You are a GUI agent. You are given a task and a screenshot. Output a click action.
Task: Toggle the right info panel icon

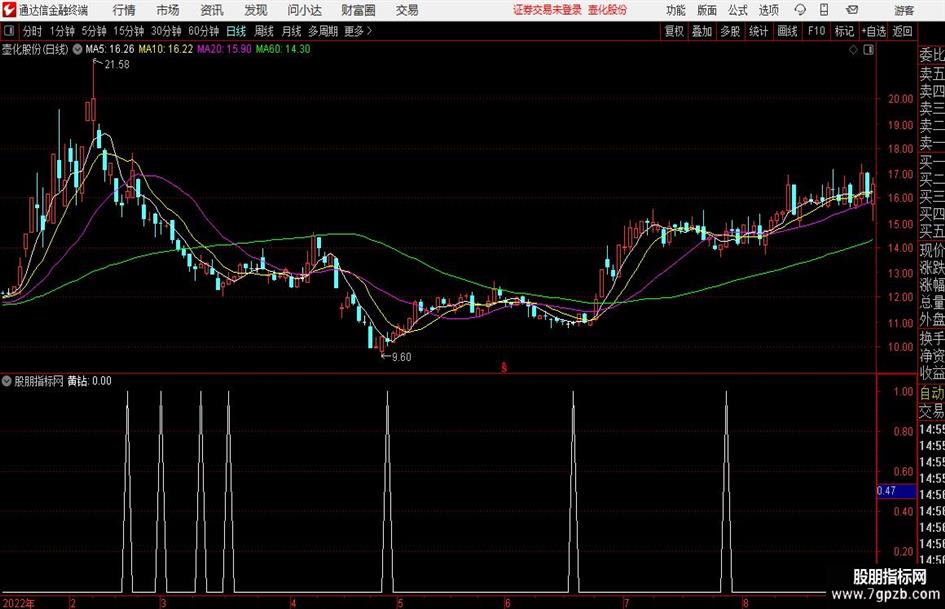pyautogui.click(x=868, y=50)
